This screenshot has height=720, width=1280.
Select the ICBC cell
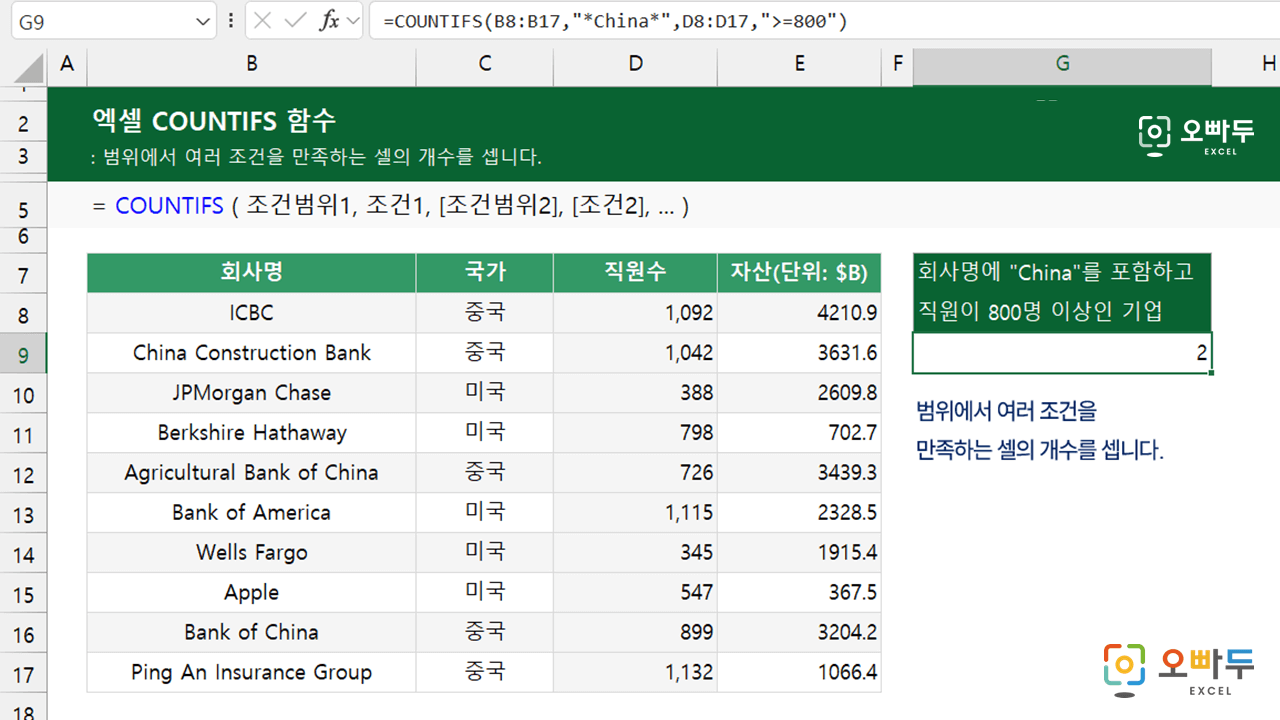pyautogui.click(x=252, y=313)
